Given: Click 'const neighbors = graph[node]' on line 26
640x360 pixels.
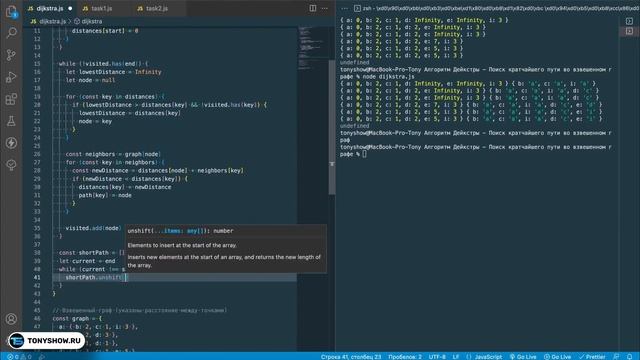Looking at the screenshot, I should coord(113,154).
